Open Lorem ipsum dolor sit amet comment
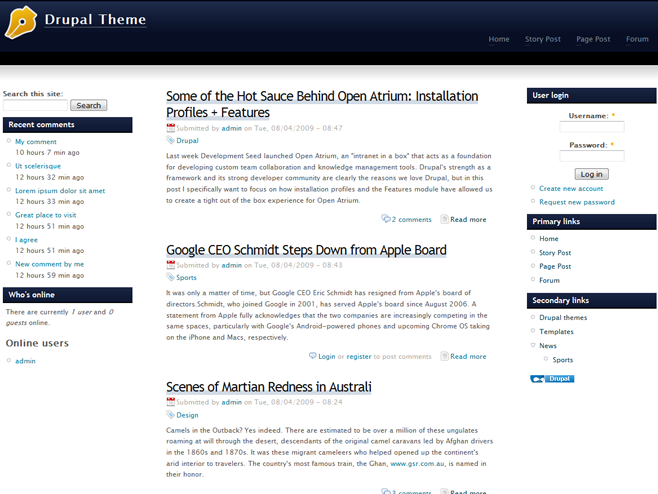The width and height of the screenshot is (658, 494). [60, 191]
